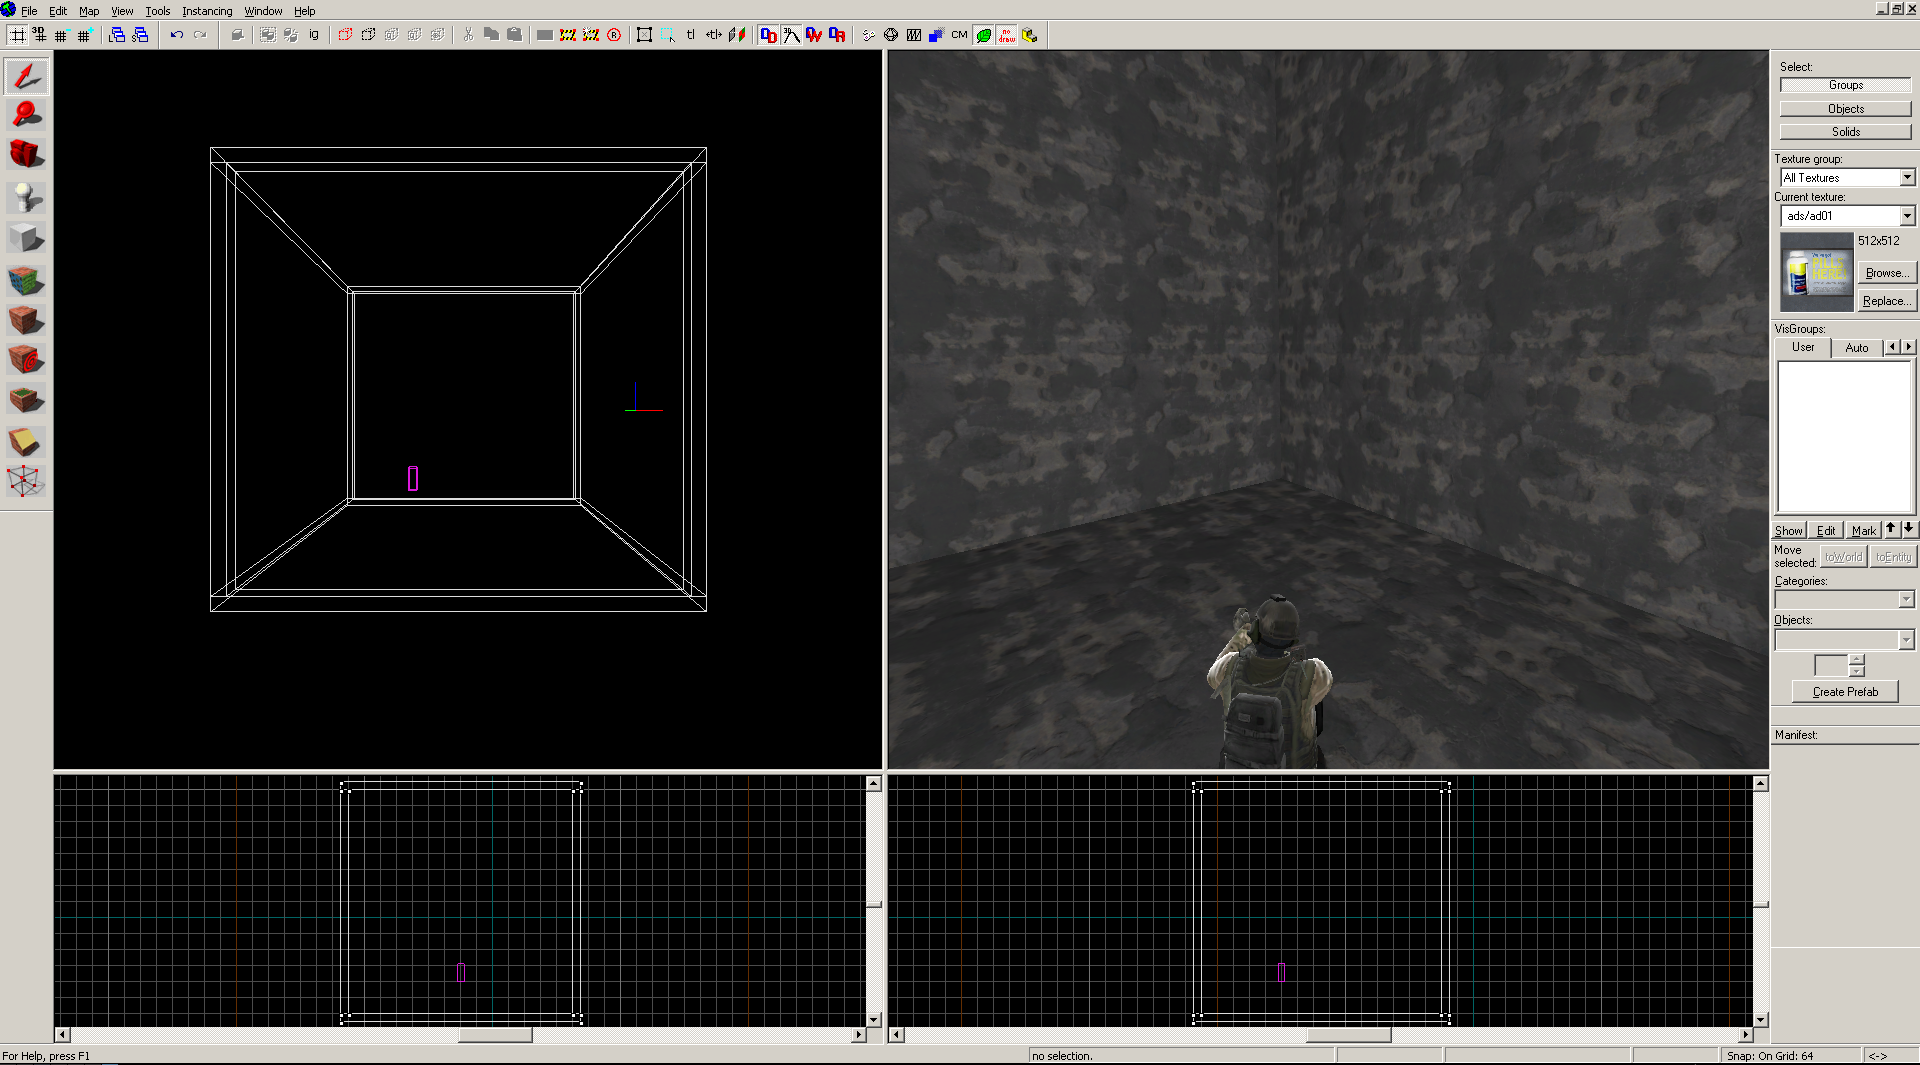Toggle the select-by-handles box icon
Viewport: 1920px width, 1065px height.
644,35
